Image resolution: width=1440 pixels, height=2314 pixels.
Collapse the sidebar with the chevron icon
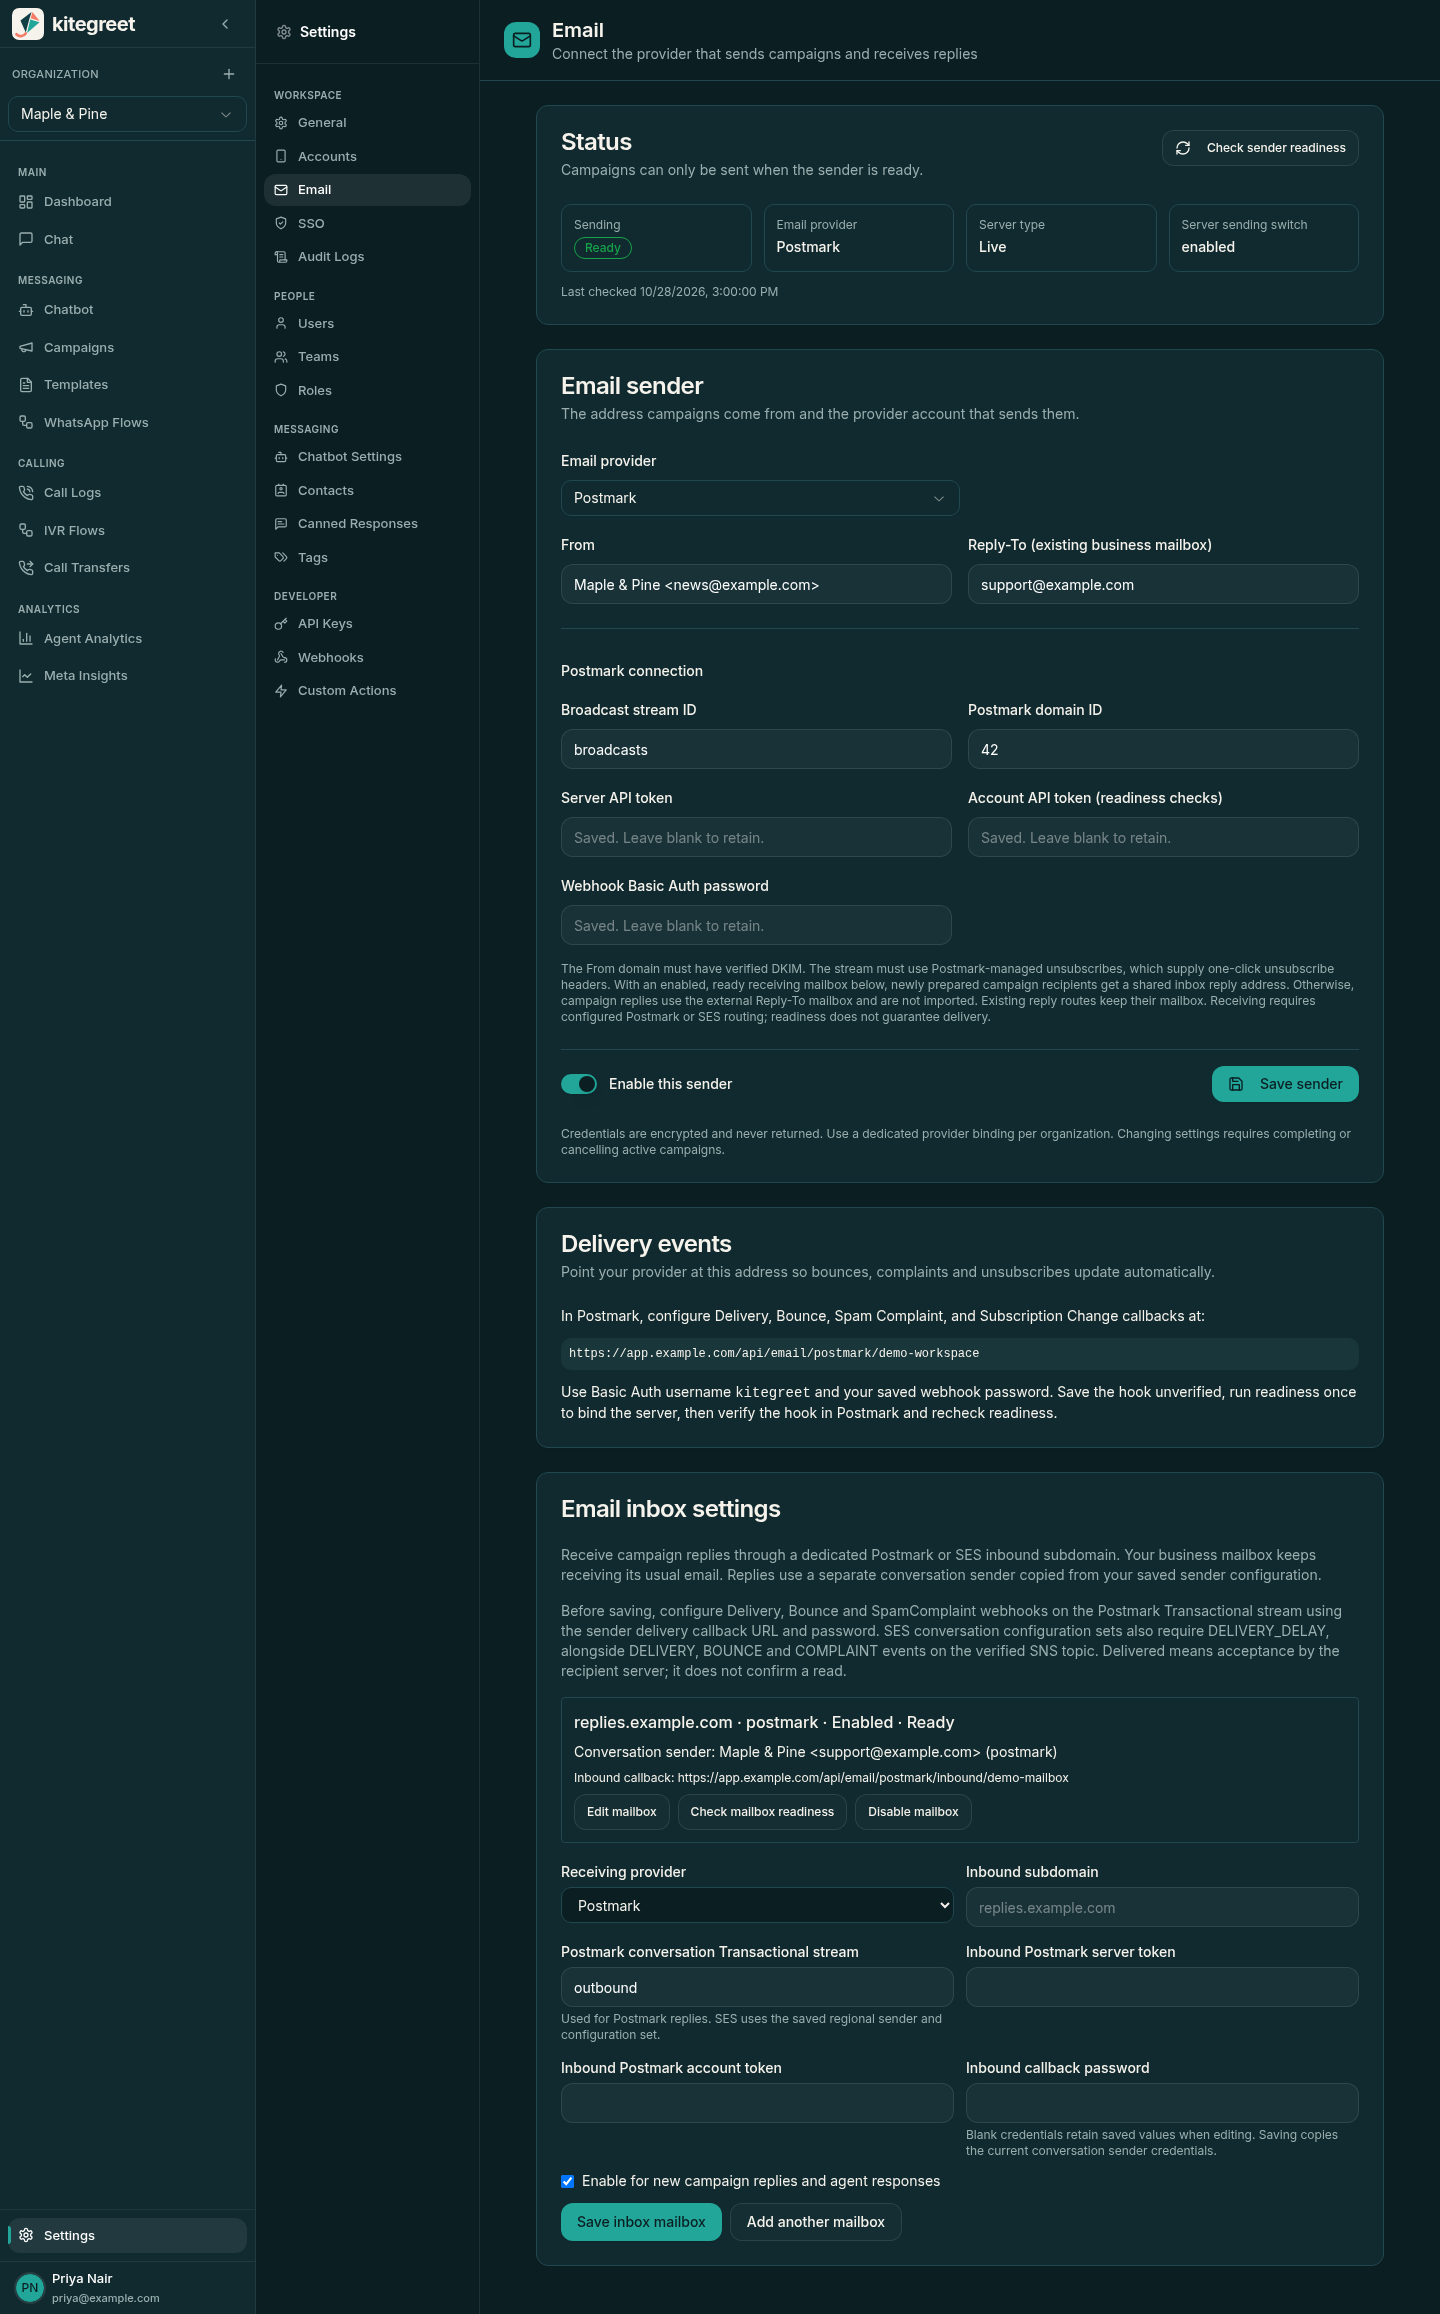tap(225, 24)
